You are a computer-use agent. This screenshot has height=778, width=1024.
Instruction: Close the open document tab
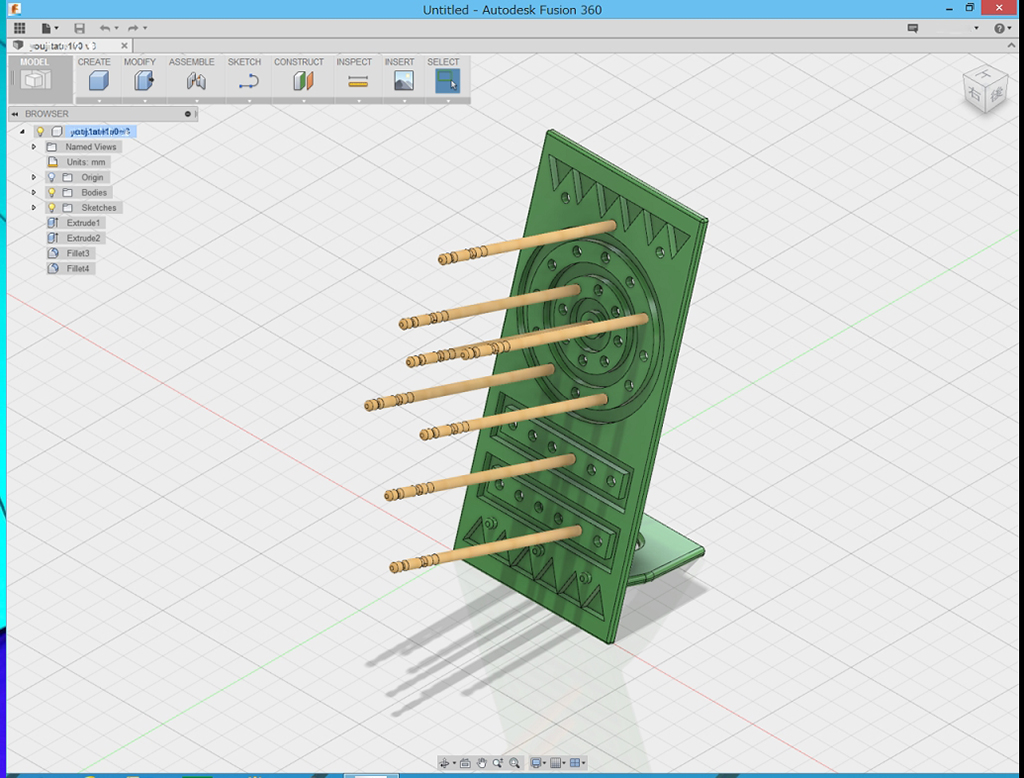click(x=124, y=46)
